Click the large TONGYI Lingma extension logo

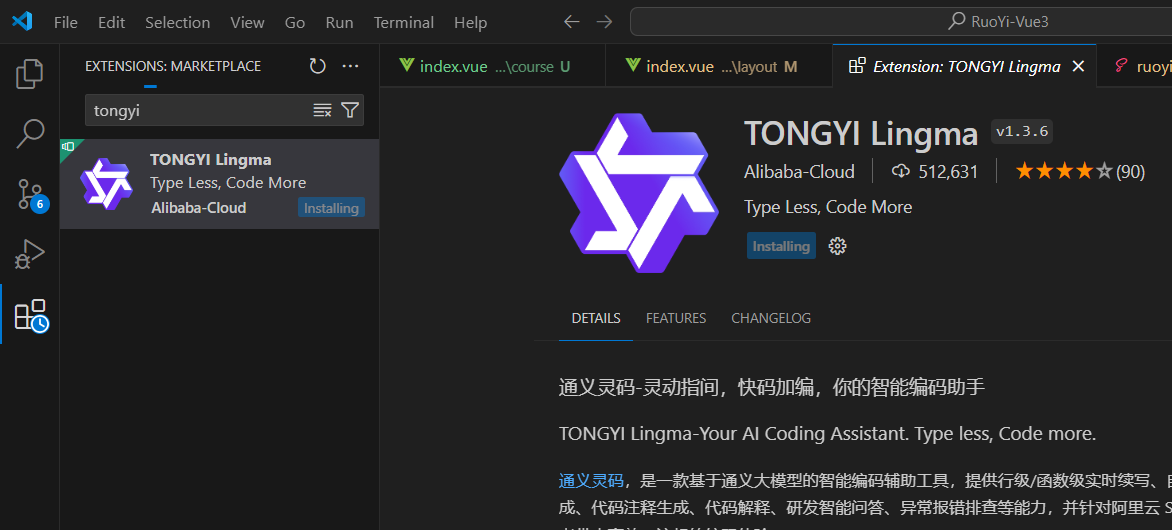click(x=639, y=192)
